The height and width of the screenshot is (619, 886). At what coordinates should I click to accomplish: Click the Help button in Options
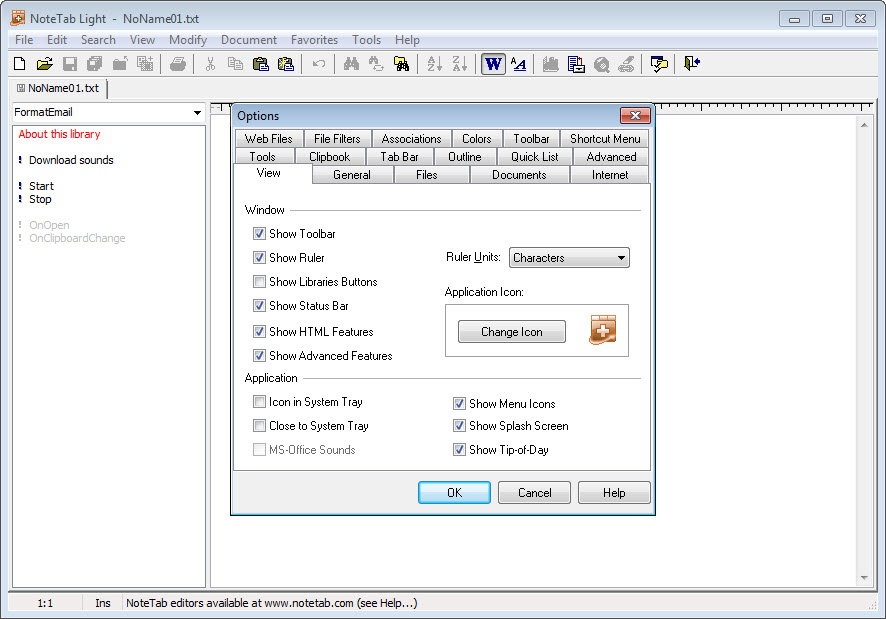click(x=614, y=492)
